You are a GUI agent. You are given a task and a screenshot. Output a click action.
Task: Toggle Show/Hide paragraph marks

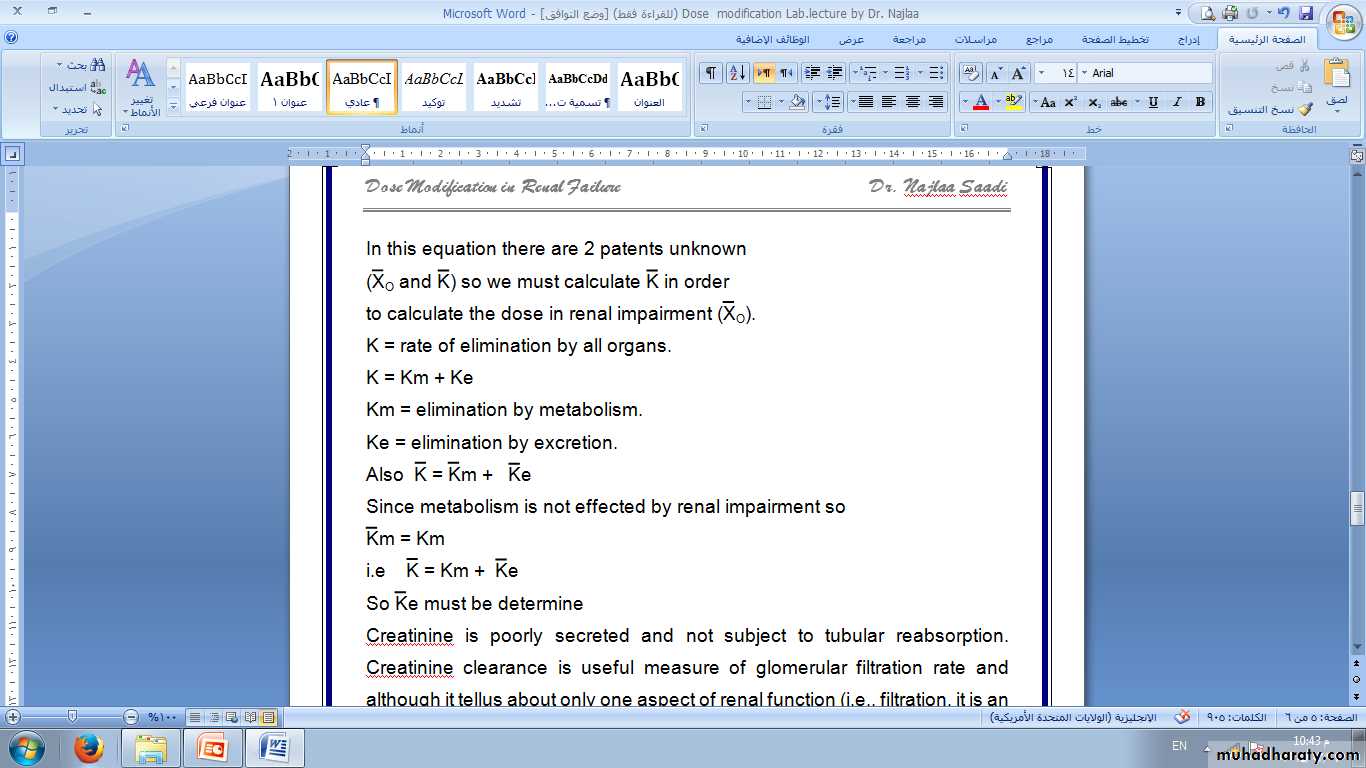(x=710, y=73)
